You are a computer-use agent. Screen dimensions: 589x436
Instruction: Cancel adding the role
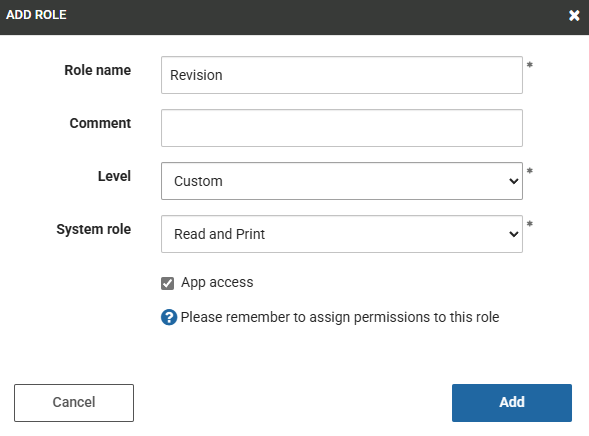[x=74, y=403]
